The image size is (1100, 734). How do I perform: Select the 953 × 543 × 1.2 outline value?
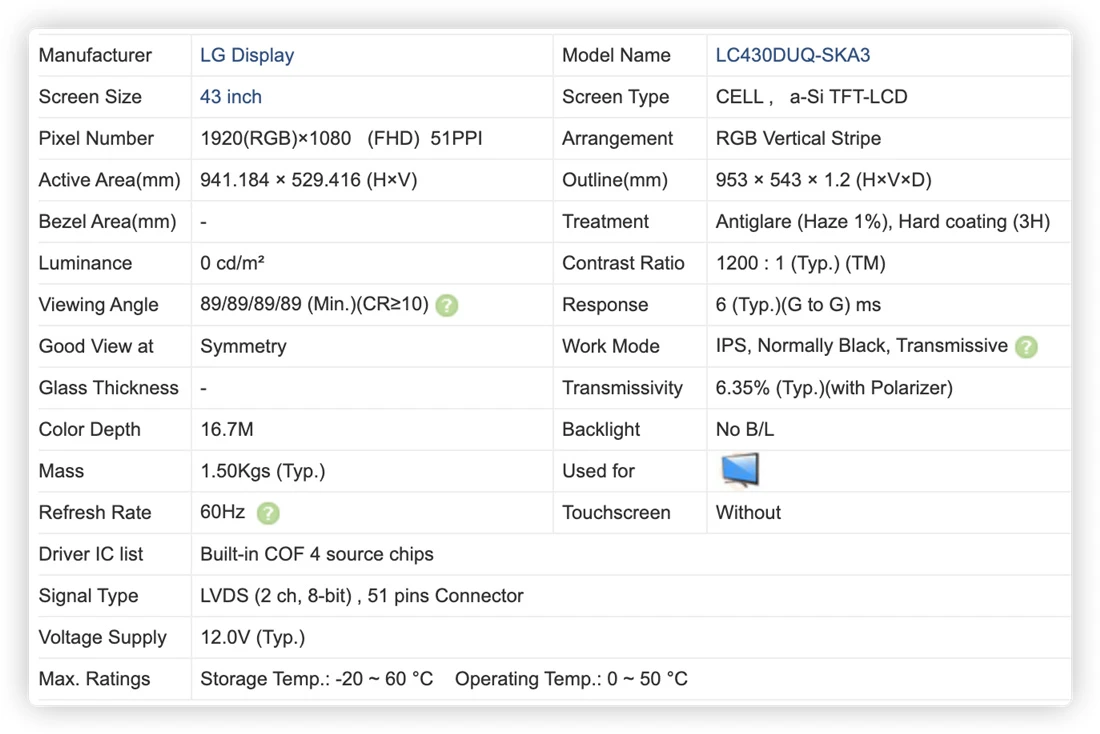click(x=824, y=180)
